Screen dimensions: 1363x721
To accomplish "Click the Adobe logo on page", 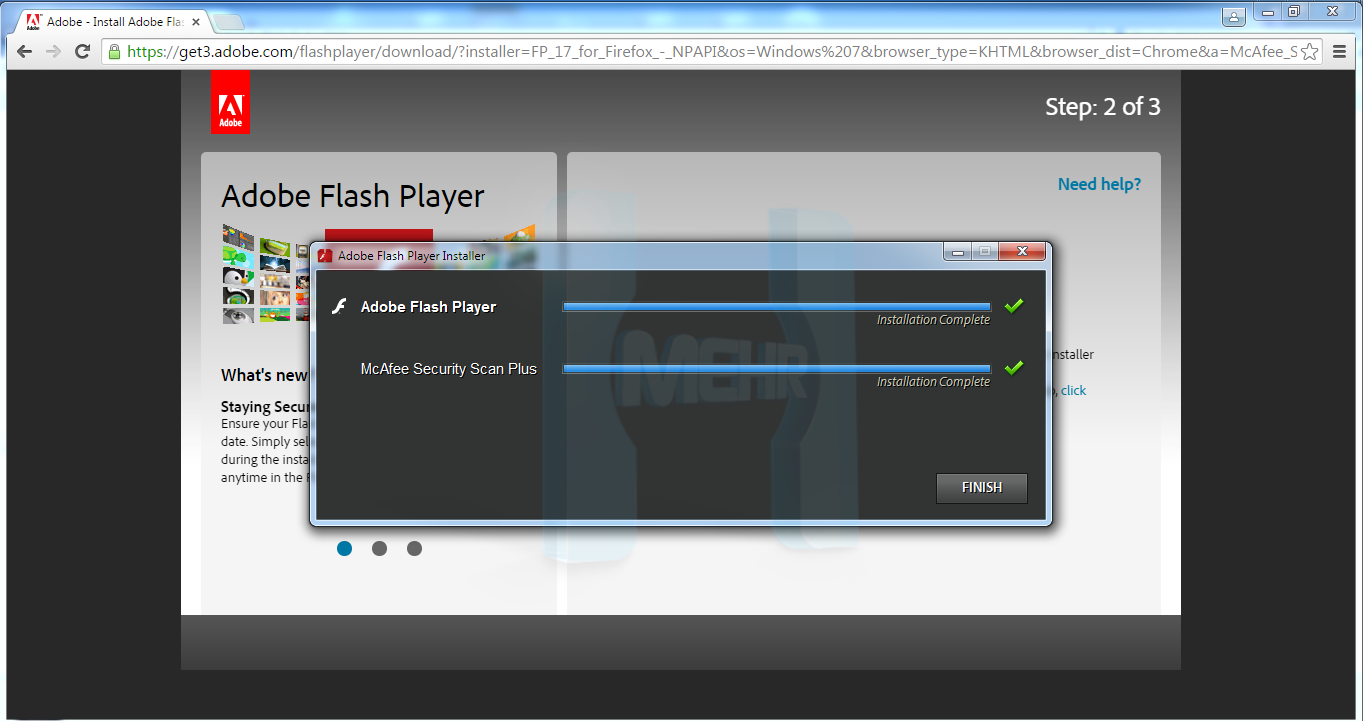I will click(x=230, y=102).
